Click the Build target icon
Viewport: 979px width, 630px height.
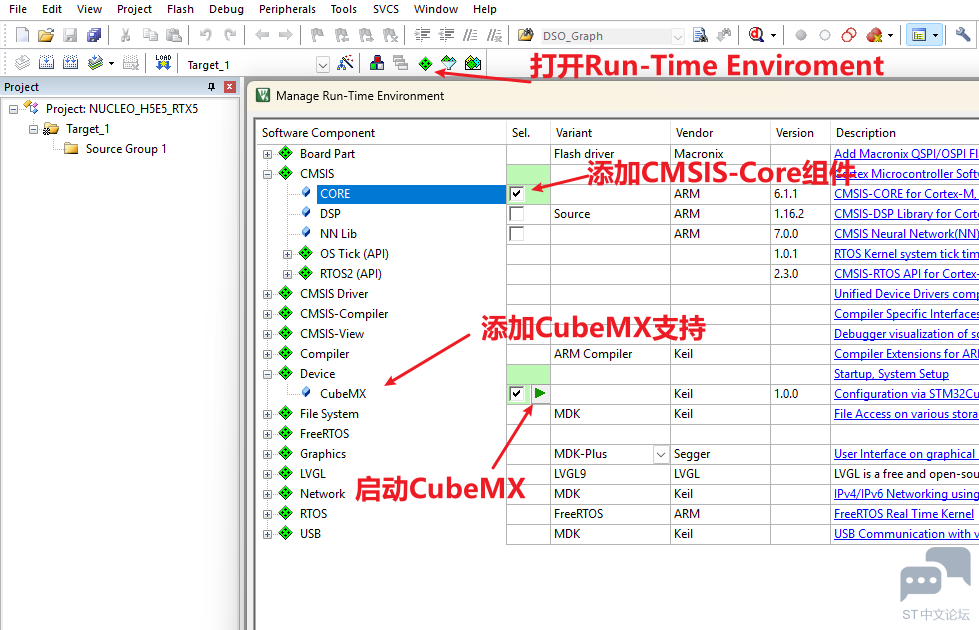[x=46, y=63]
